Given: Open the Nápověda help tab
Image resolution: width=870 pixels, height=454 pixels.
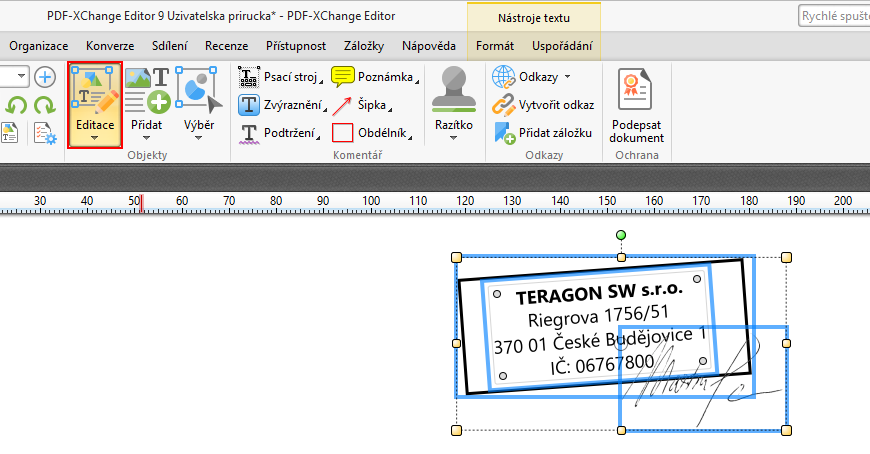Looking at the screenshot, I should coord(429,46).
